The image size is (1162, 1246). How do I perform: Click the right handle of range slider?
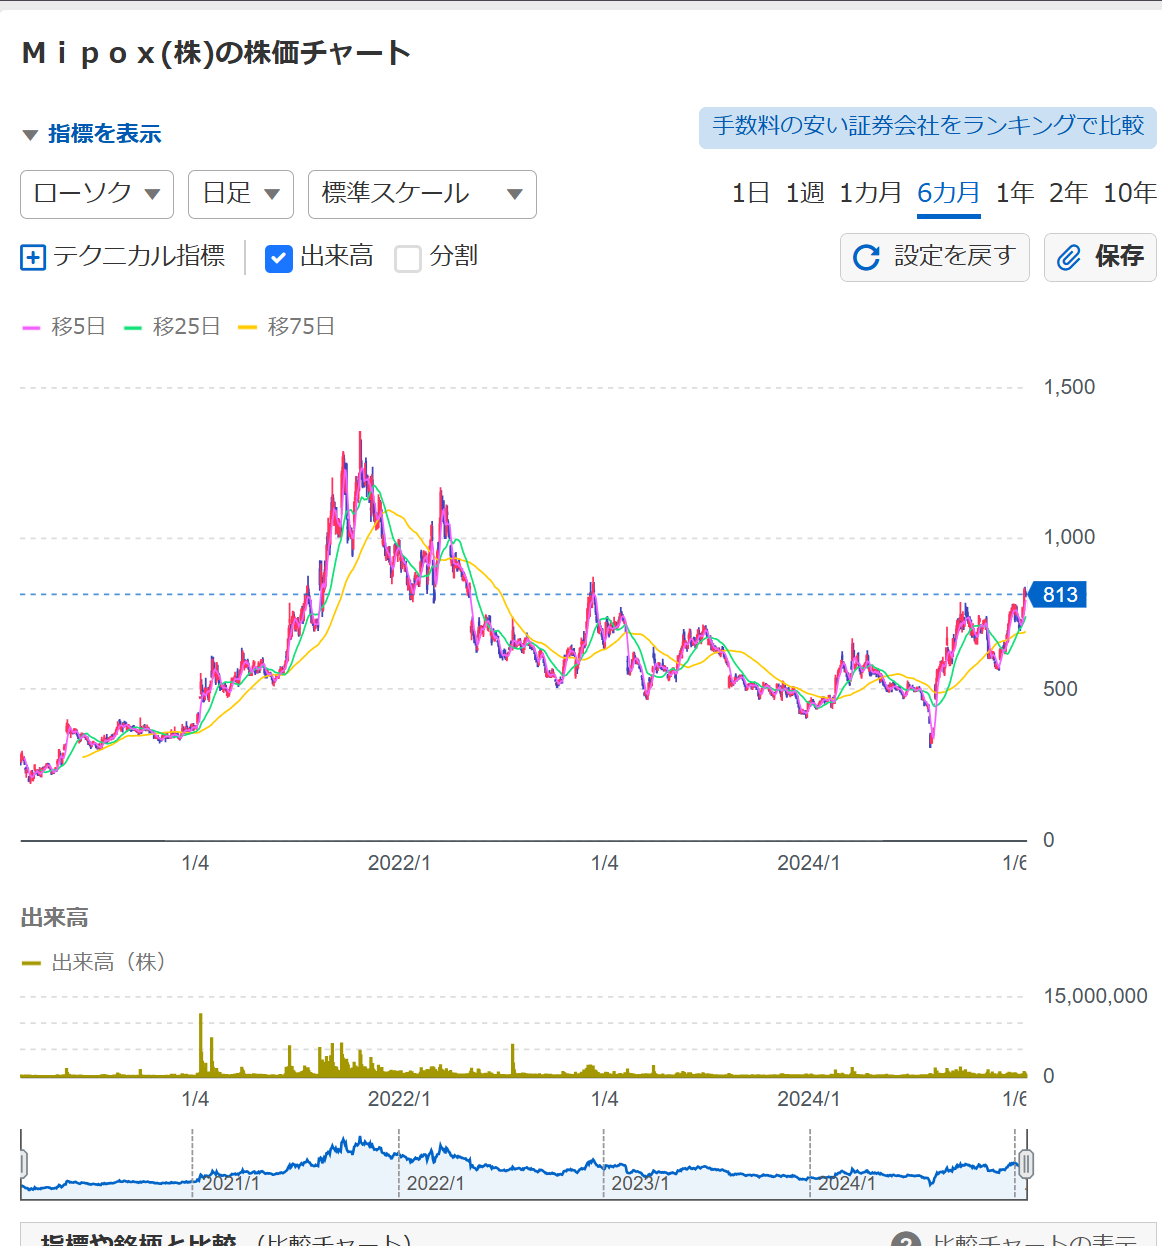pos(1025,1163)
